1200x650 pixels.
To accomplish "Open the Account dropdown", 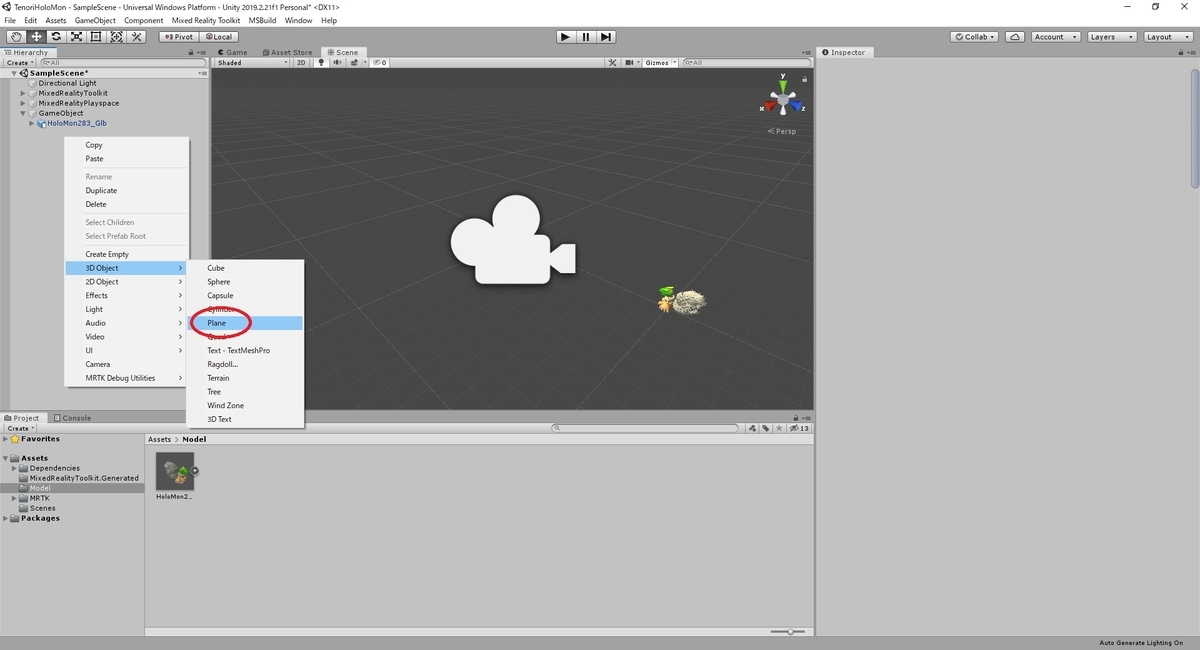I will pos(1055,37).
